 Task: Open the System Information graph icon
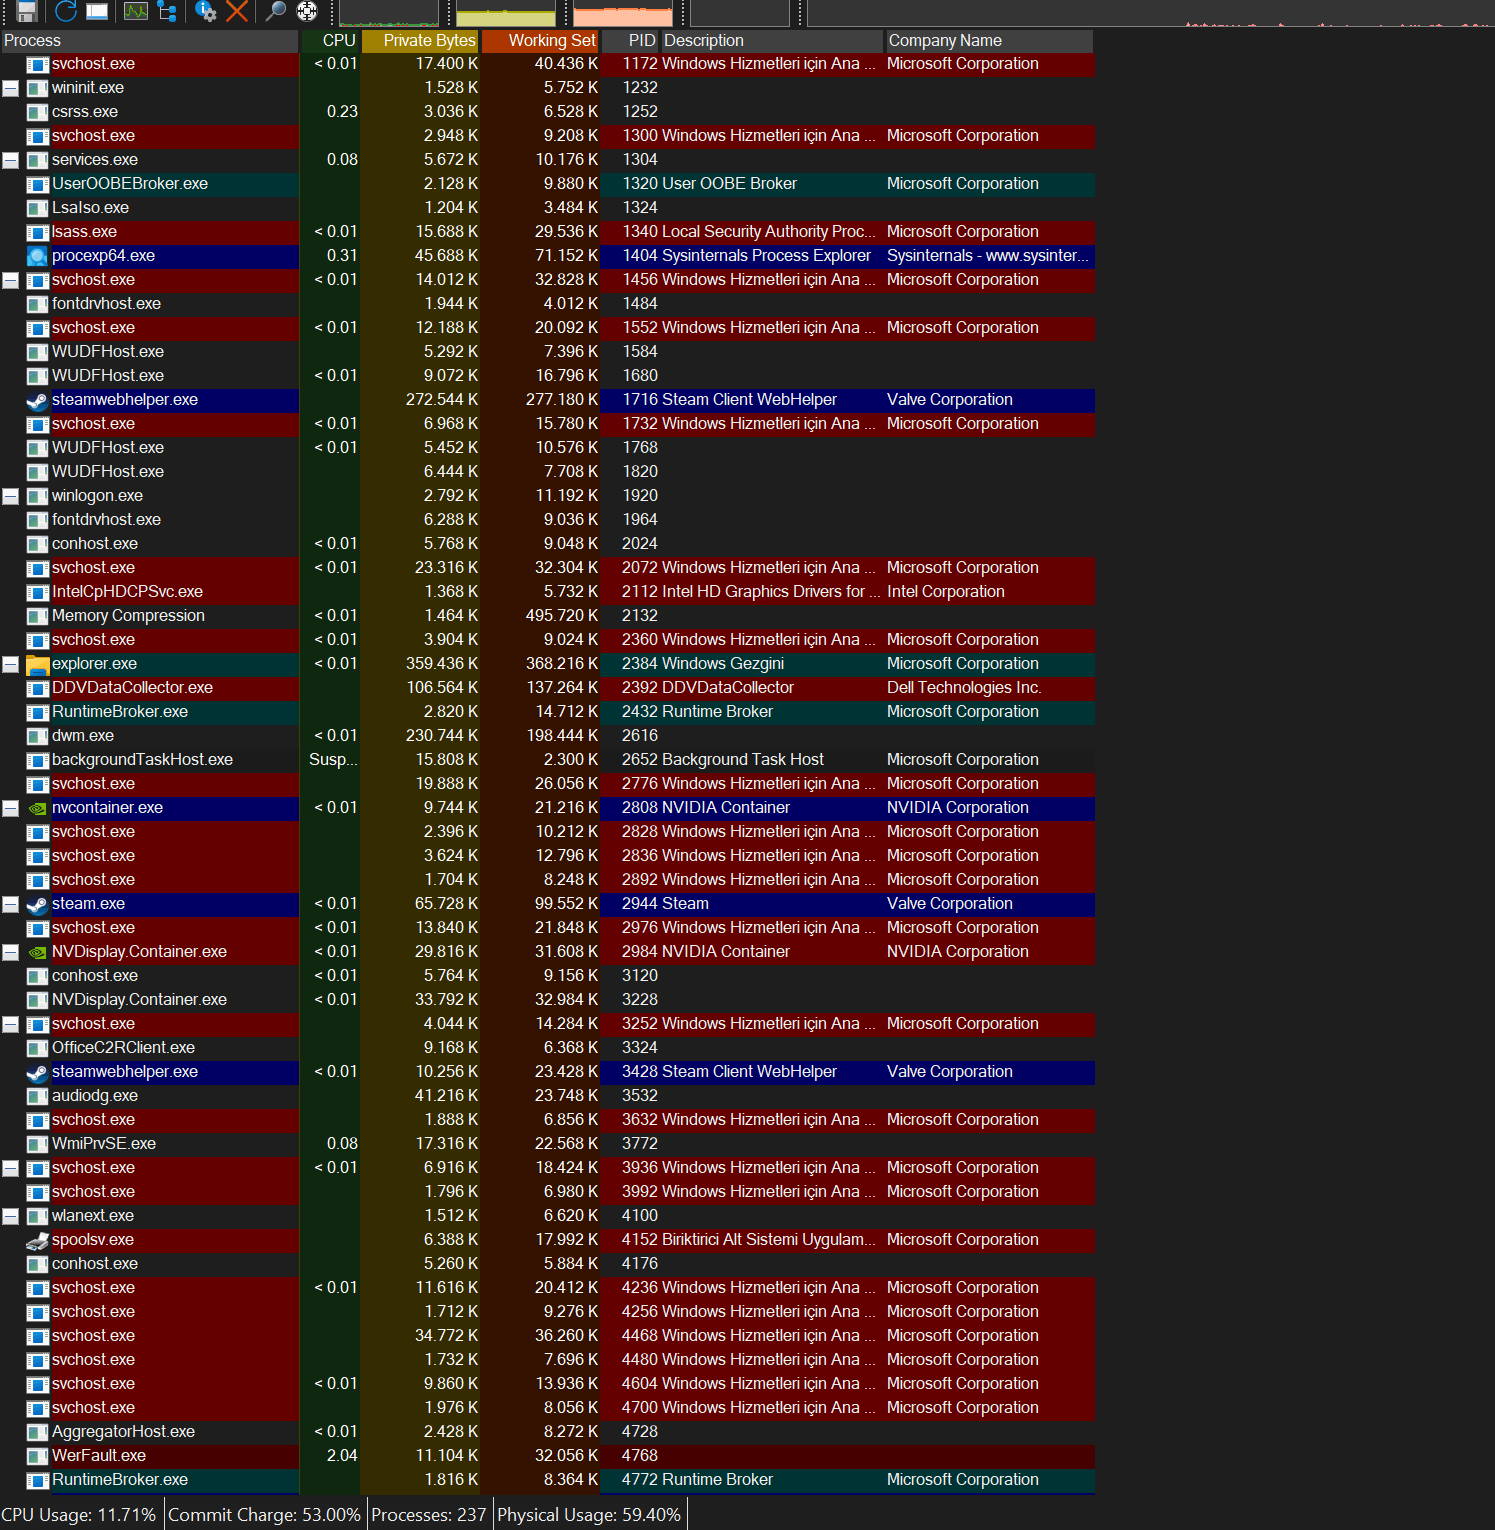tap(136, 11)
